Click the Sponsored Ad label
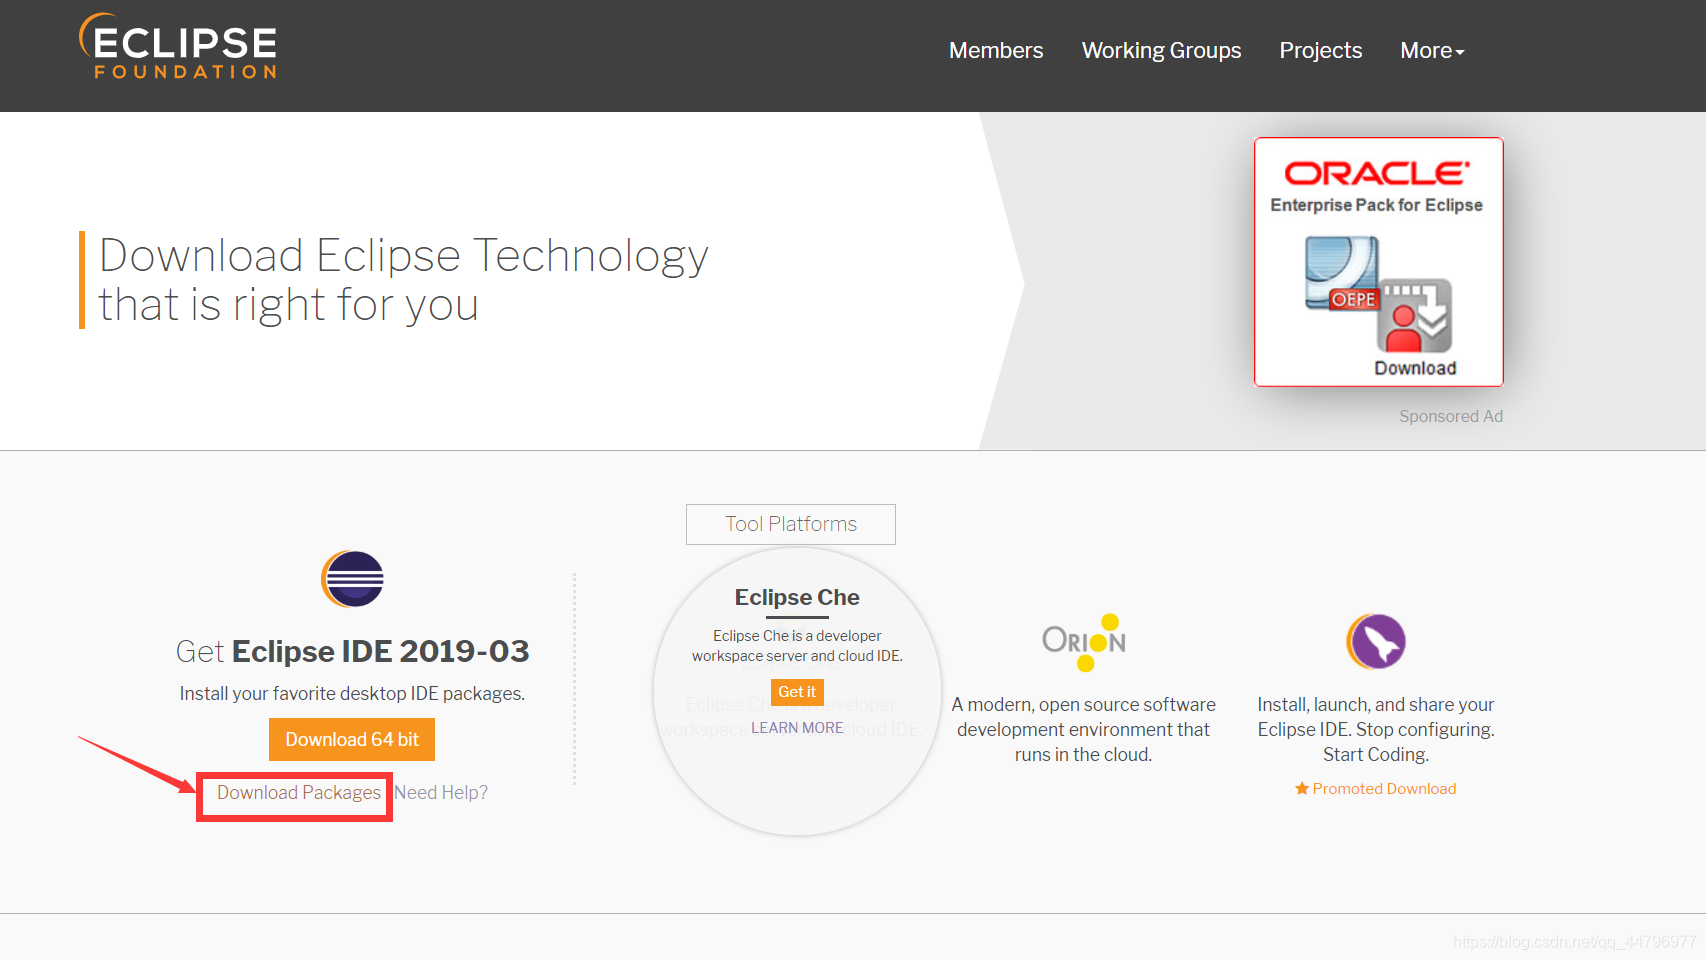The height and width of the screenshot is (960, 1706). point(1450,416)
